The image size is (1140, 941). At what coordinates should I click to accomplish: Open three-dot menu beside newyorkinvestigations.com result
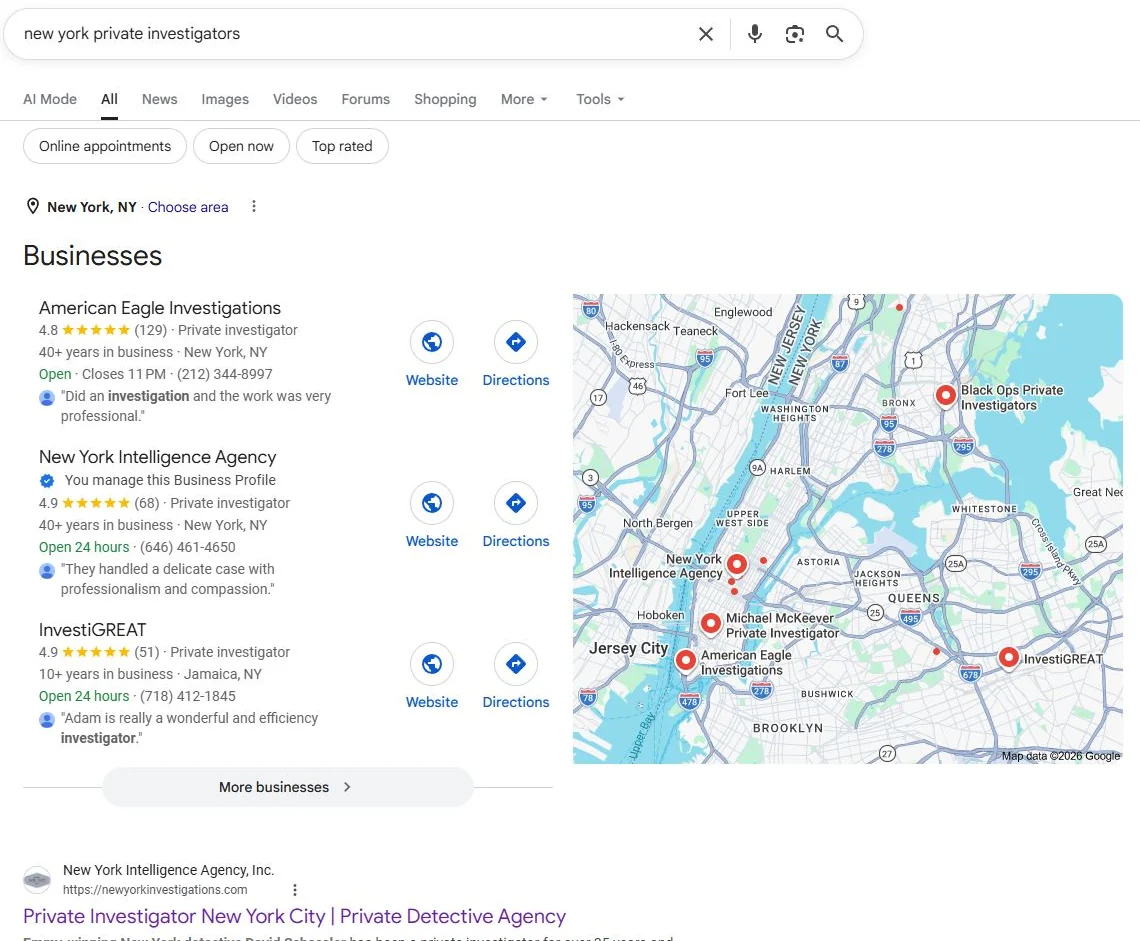(x=294, y=889)
